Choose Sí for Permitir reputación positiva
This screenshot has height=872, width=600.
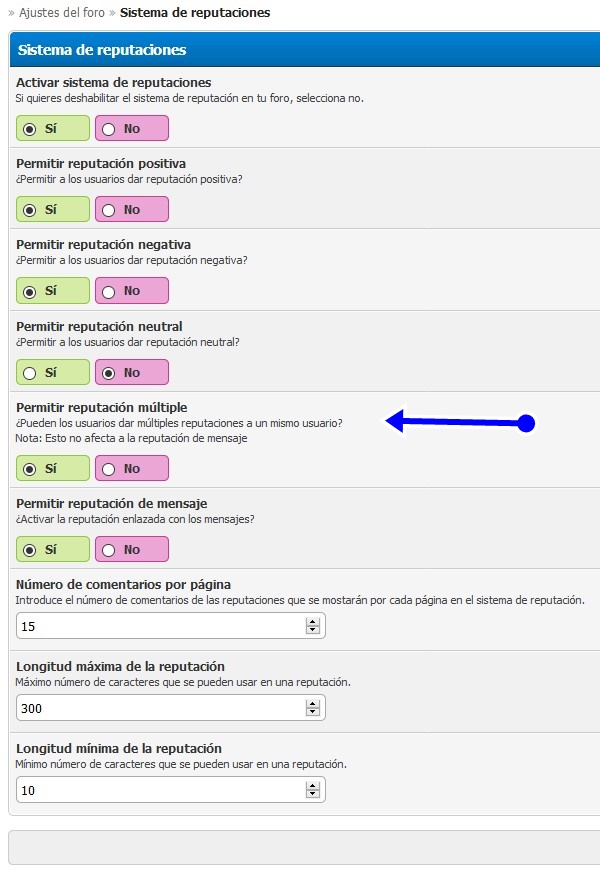tap(30, 210)
